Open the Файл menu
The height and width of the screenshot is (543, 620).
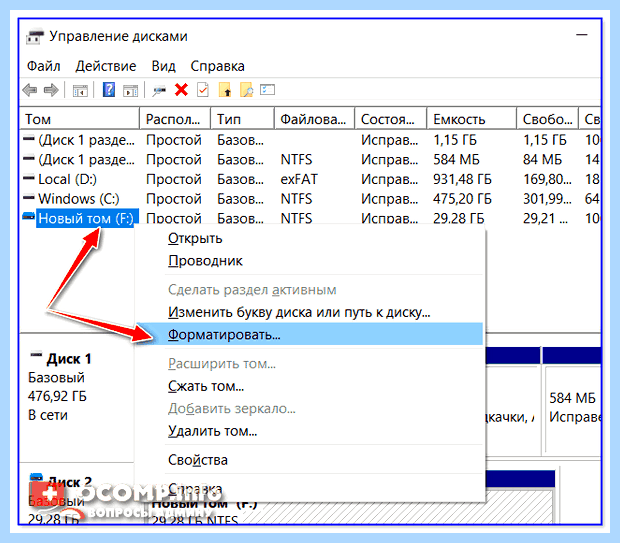click(x=43, y=66)
